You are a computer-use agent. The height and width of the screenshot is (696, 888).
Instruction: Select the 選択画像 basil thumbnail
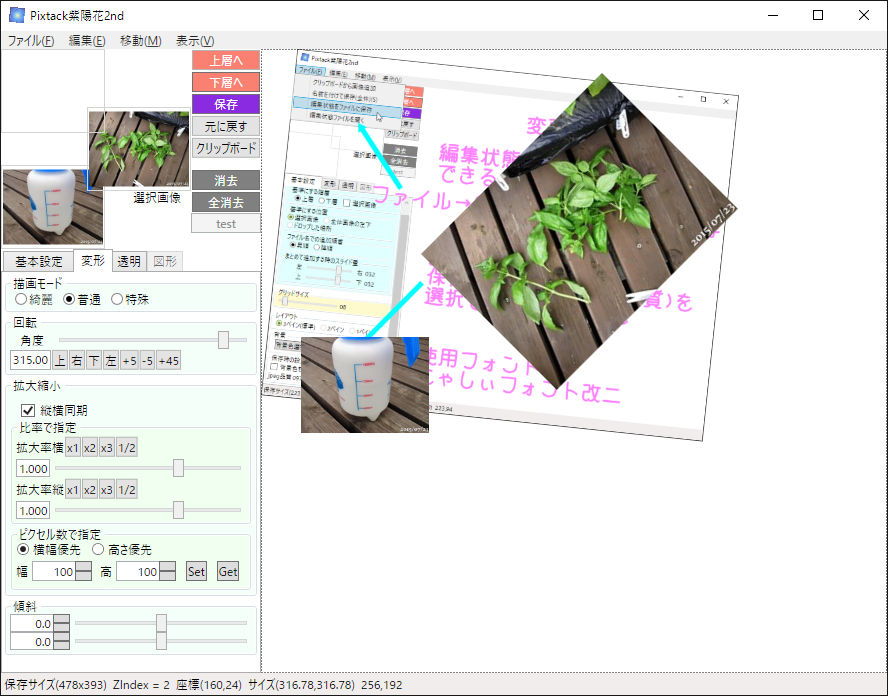coord(138,150)
